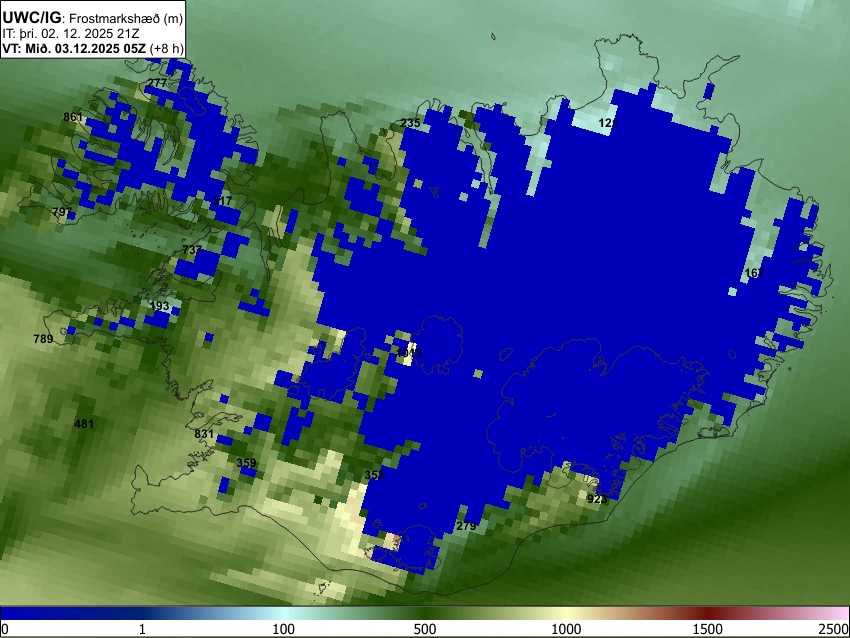850x638 pixels.
Task: Click the map value 923
Action: click(x=597, y=499)
